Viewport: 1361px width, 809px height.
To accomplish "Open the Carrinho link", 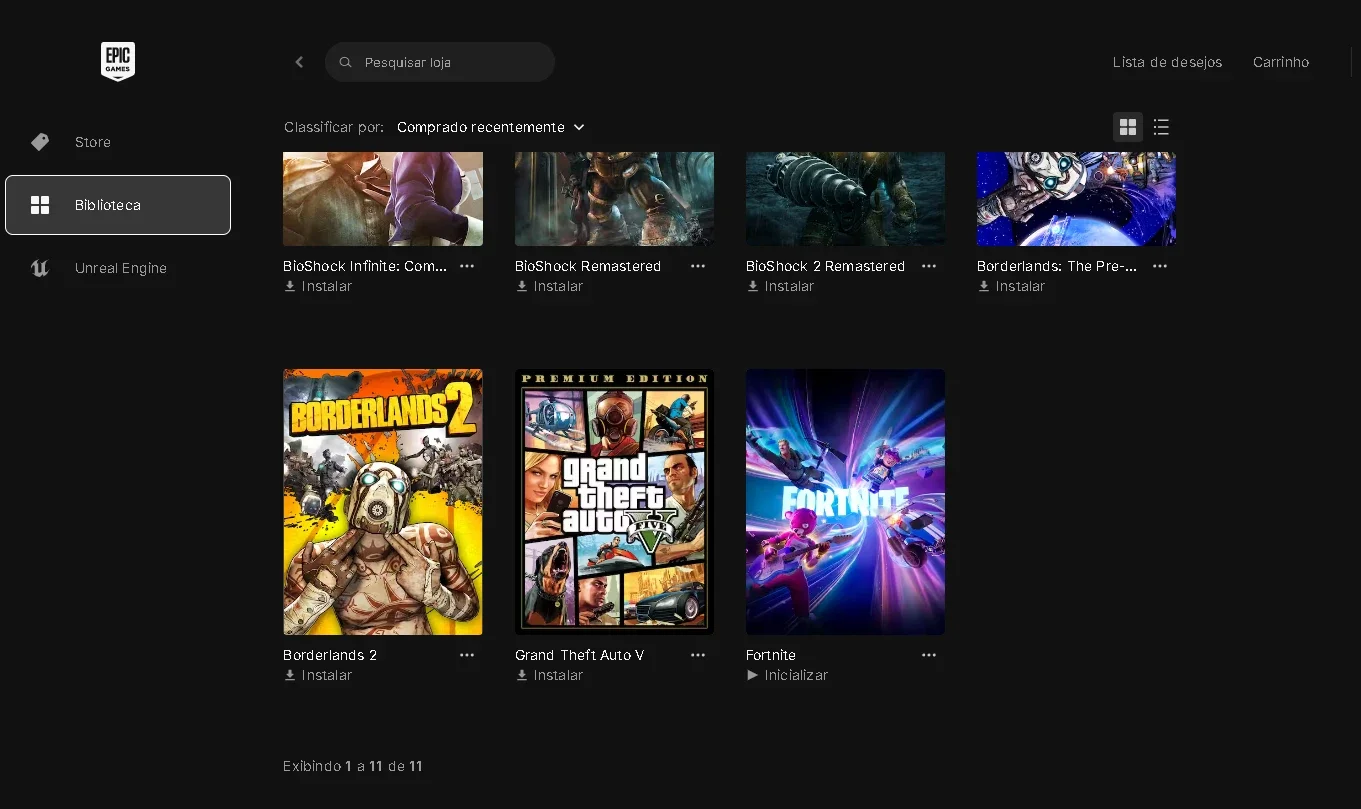I will click(1281, 62).
